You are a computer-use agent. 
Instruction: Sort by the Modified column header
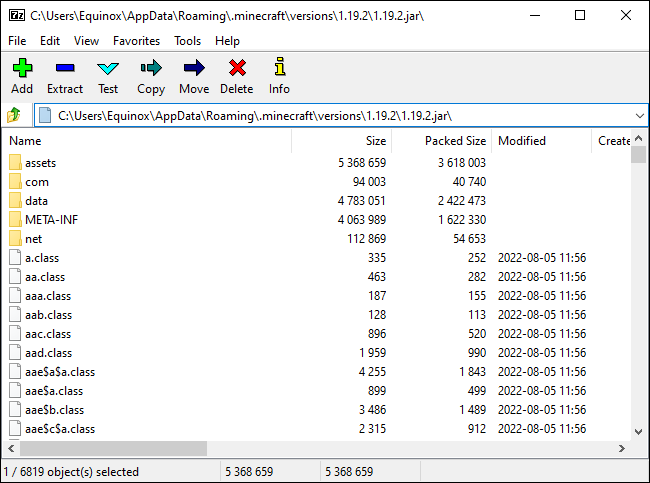pyautogui.click(x=541, y=141)
